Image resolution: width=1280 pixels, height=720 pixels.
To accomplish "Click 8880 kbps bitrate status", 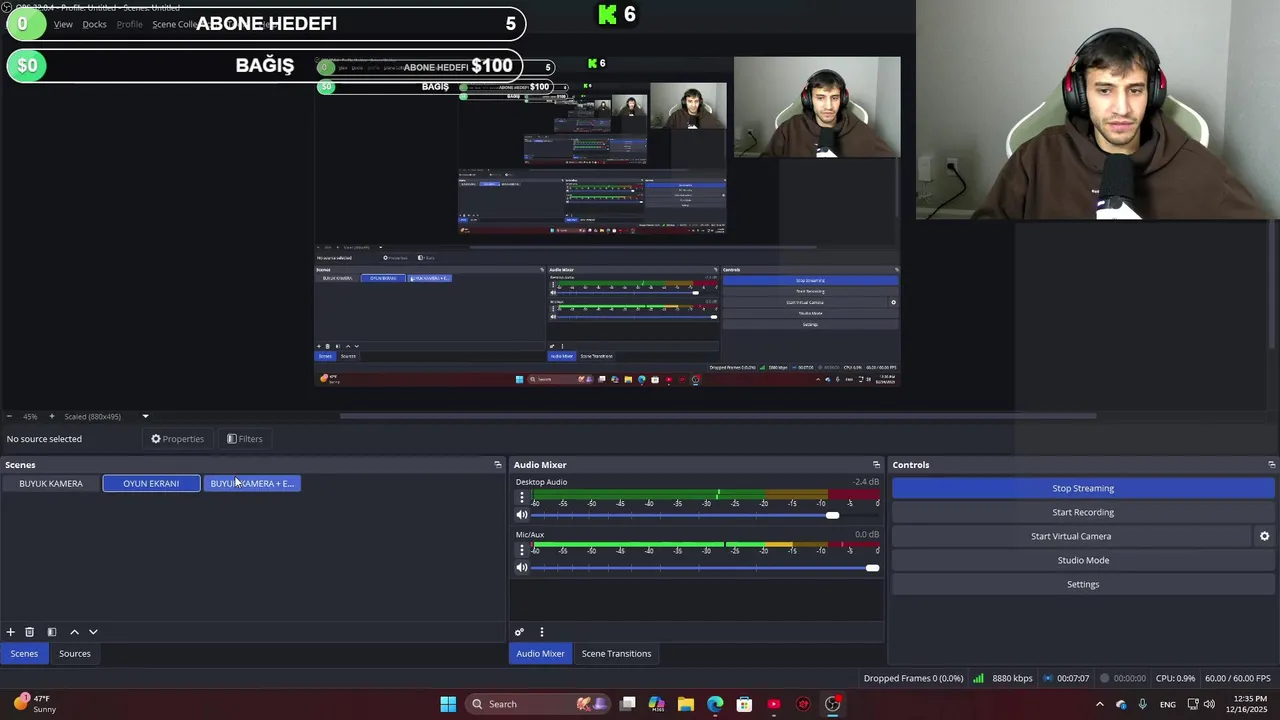I will point(1012,678).
